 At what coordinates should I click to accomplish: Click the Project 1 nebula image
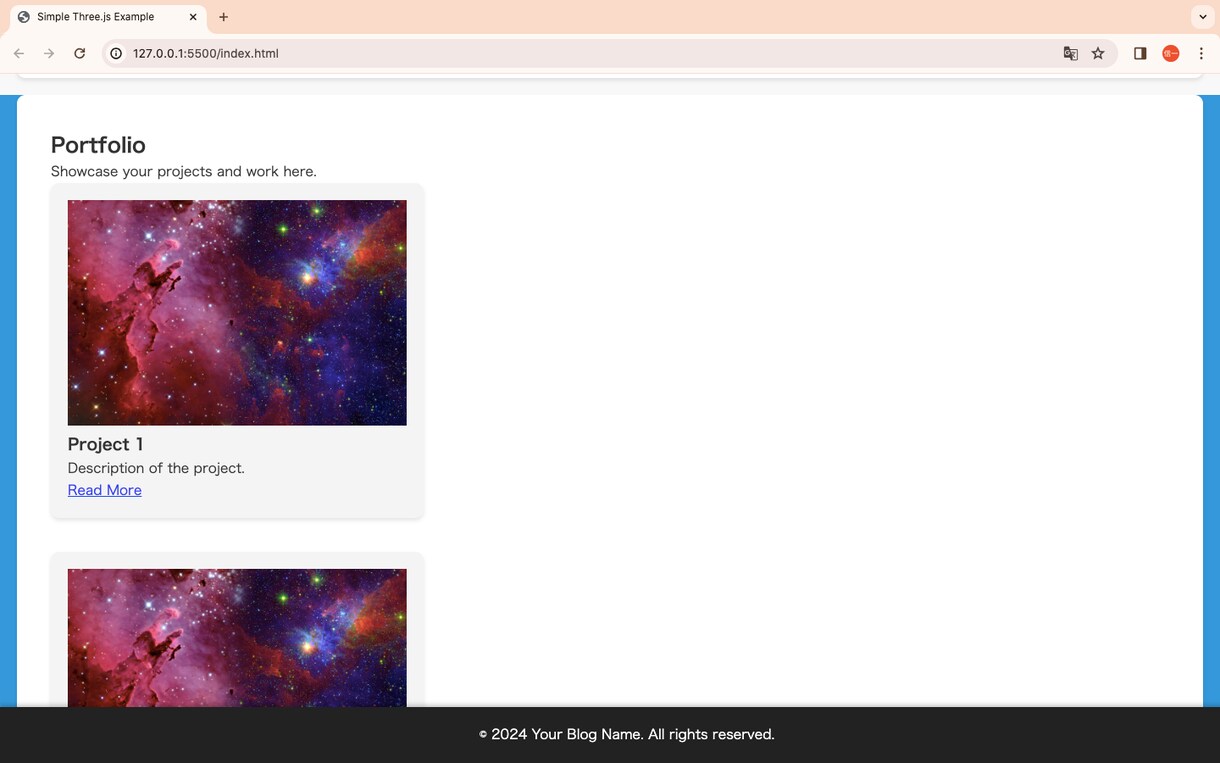(x=237, y=313)
